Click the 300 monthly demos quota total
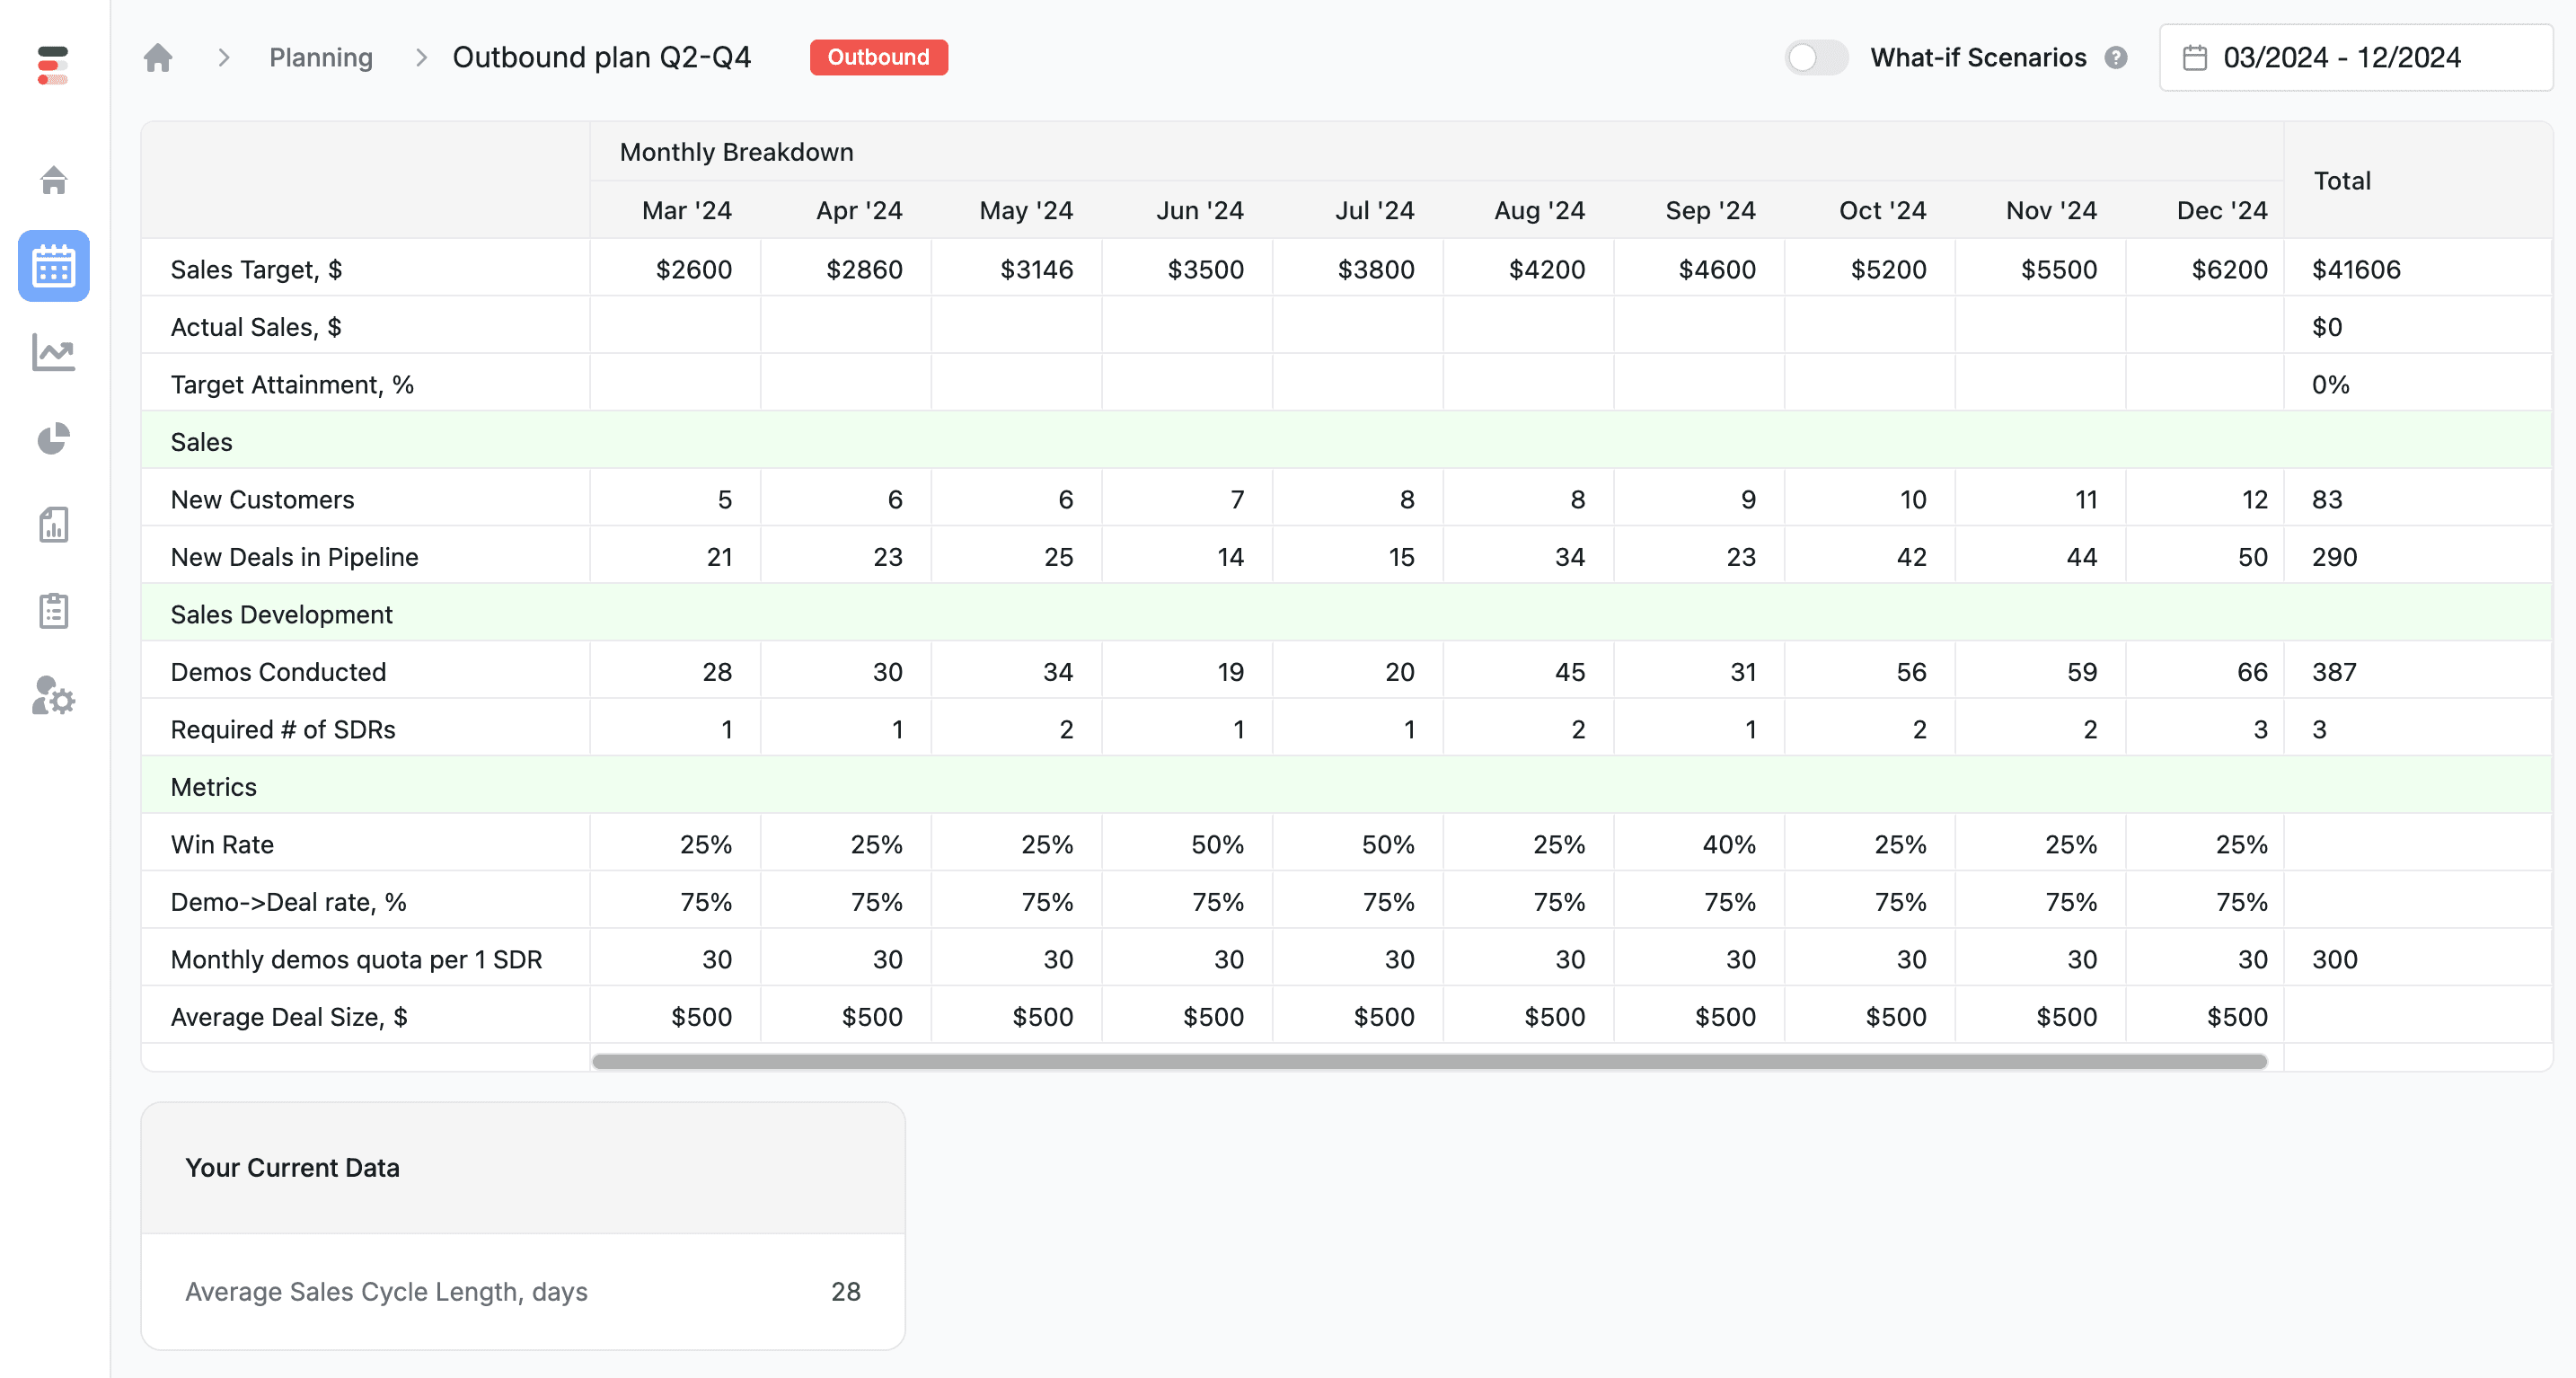Viewport: 2576px width, 1378px height. (x=2335, y=960)
